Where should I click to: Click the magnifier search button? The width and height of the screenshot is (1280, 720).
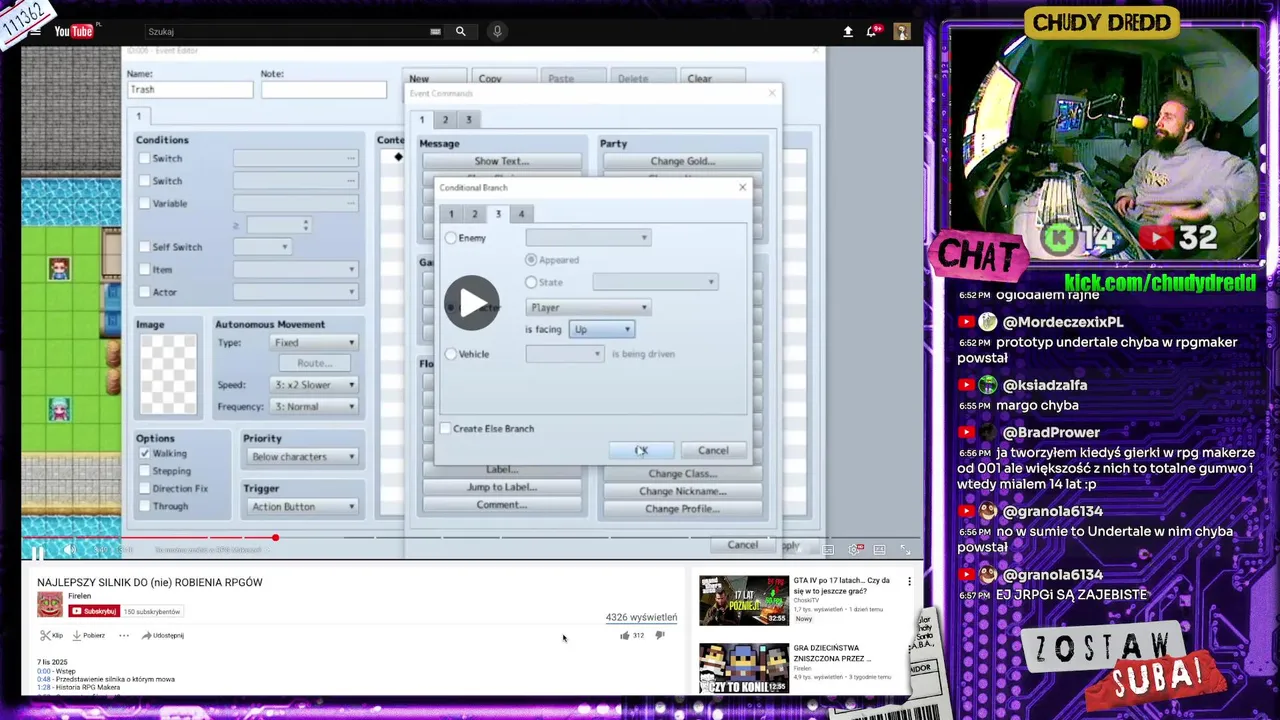point(461,31)
